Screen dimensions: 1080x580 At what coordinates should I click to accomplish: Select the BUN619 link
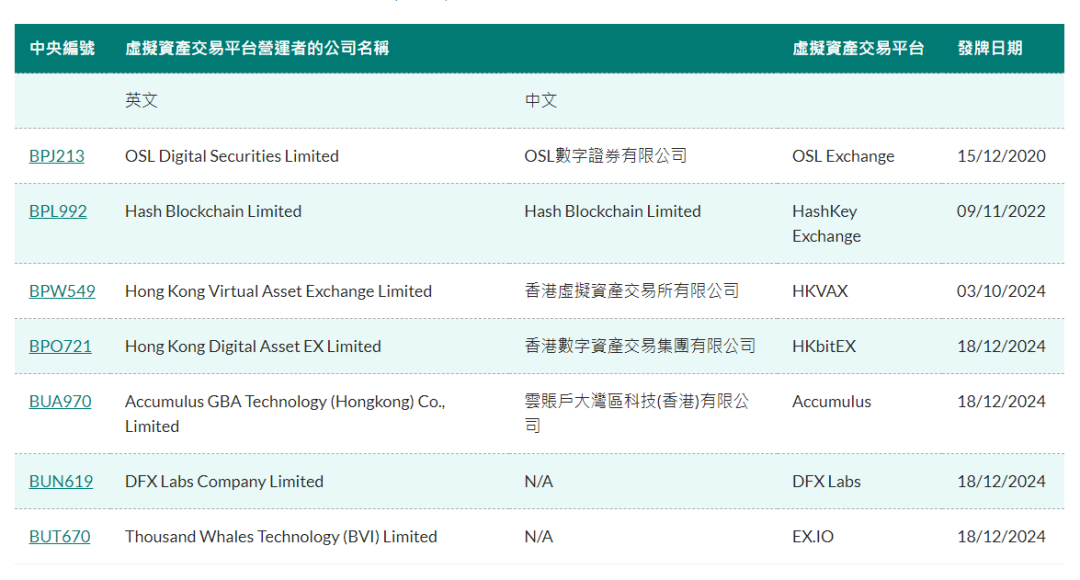coord(61,481)
